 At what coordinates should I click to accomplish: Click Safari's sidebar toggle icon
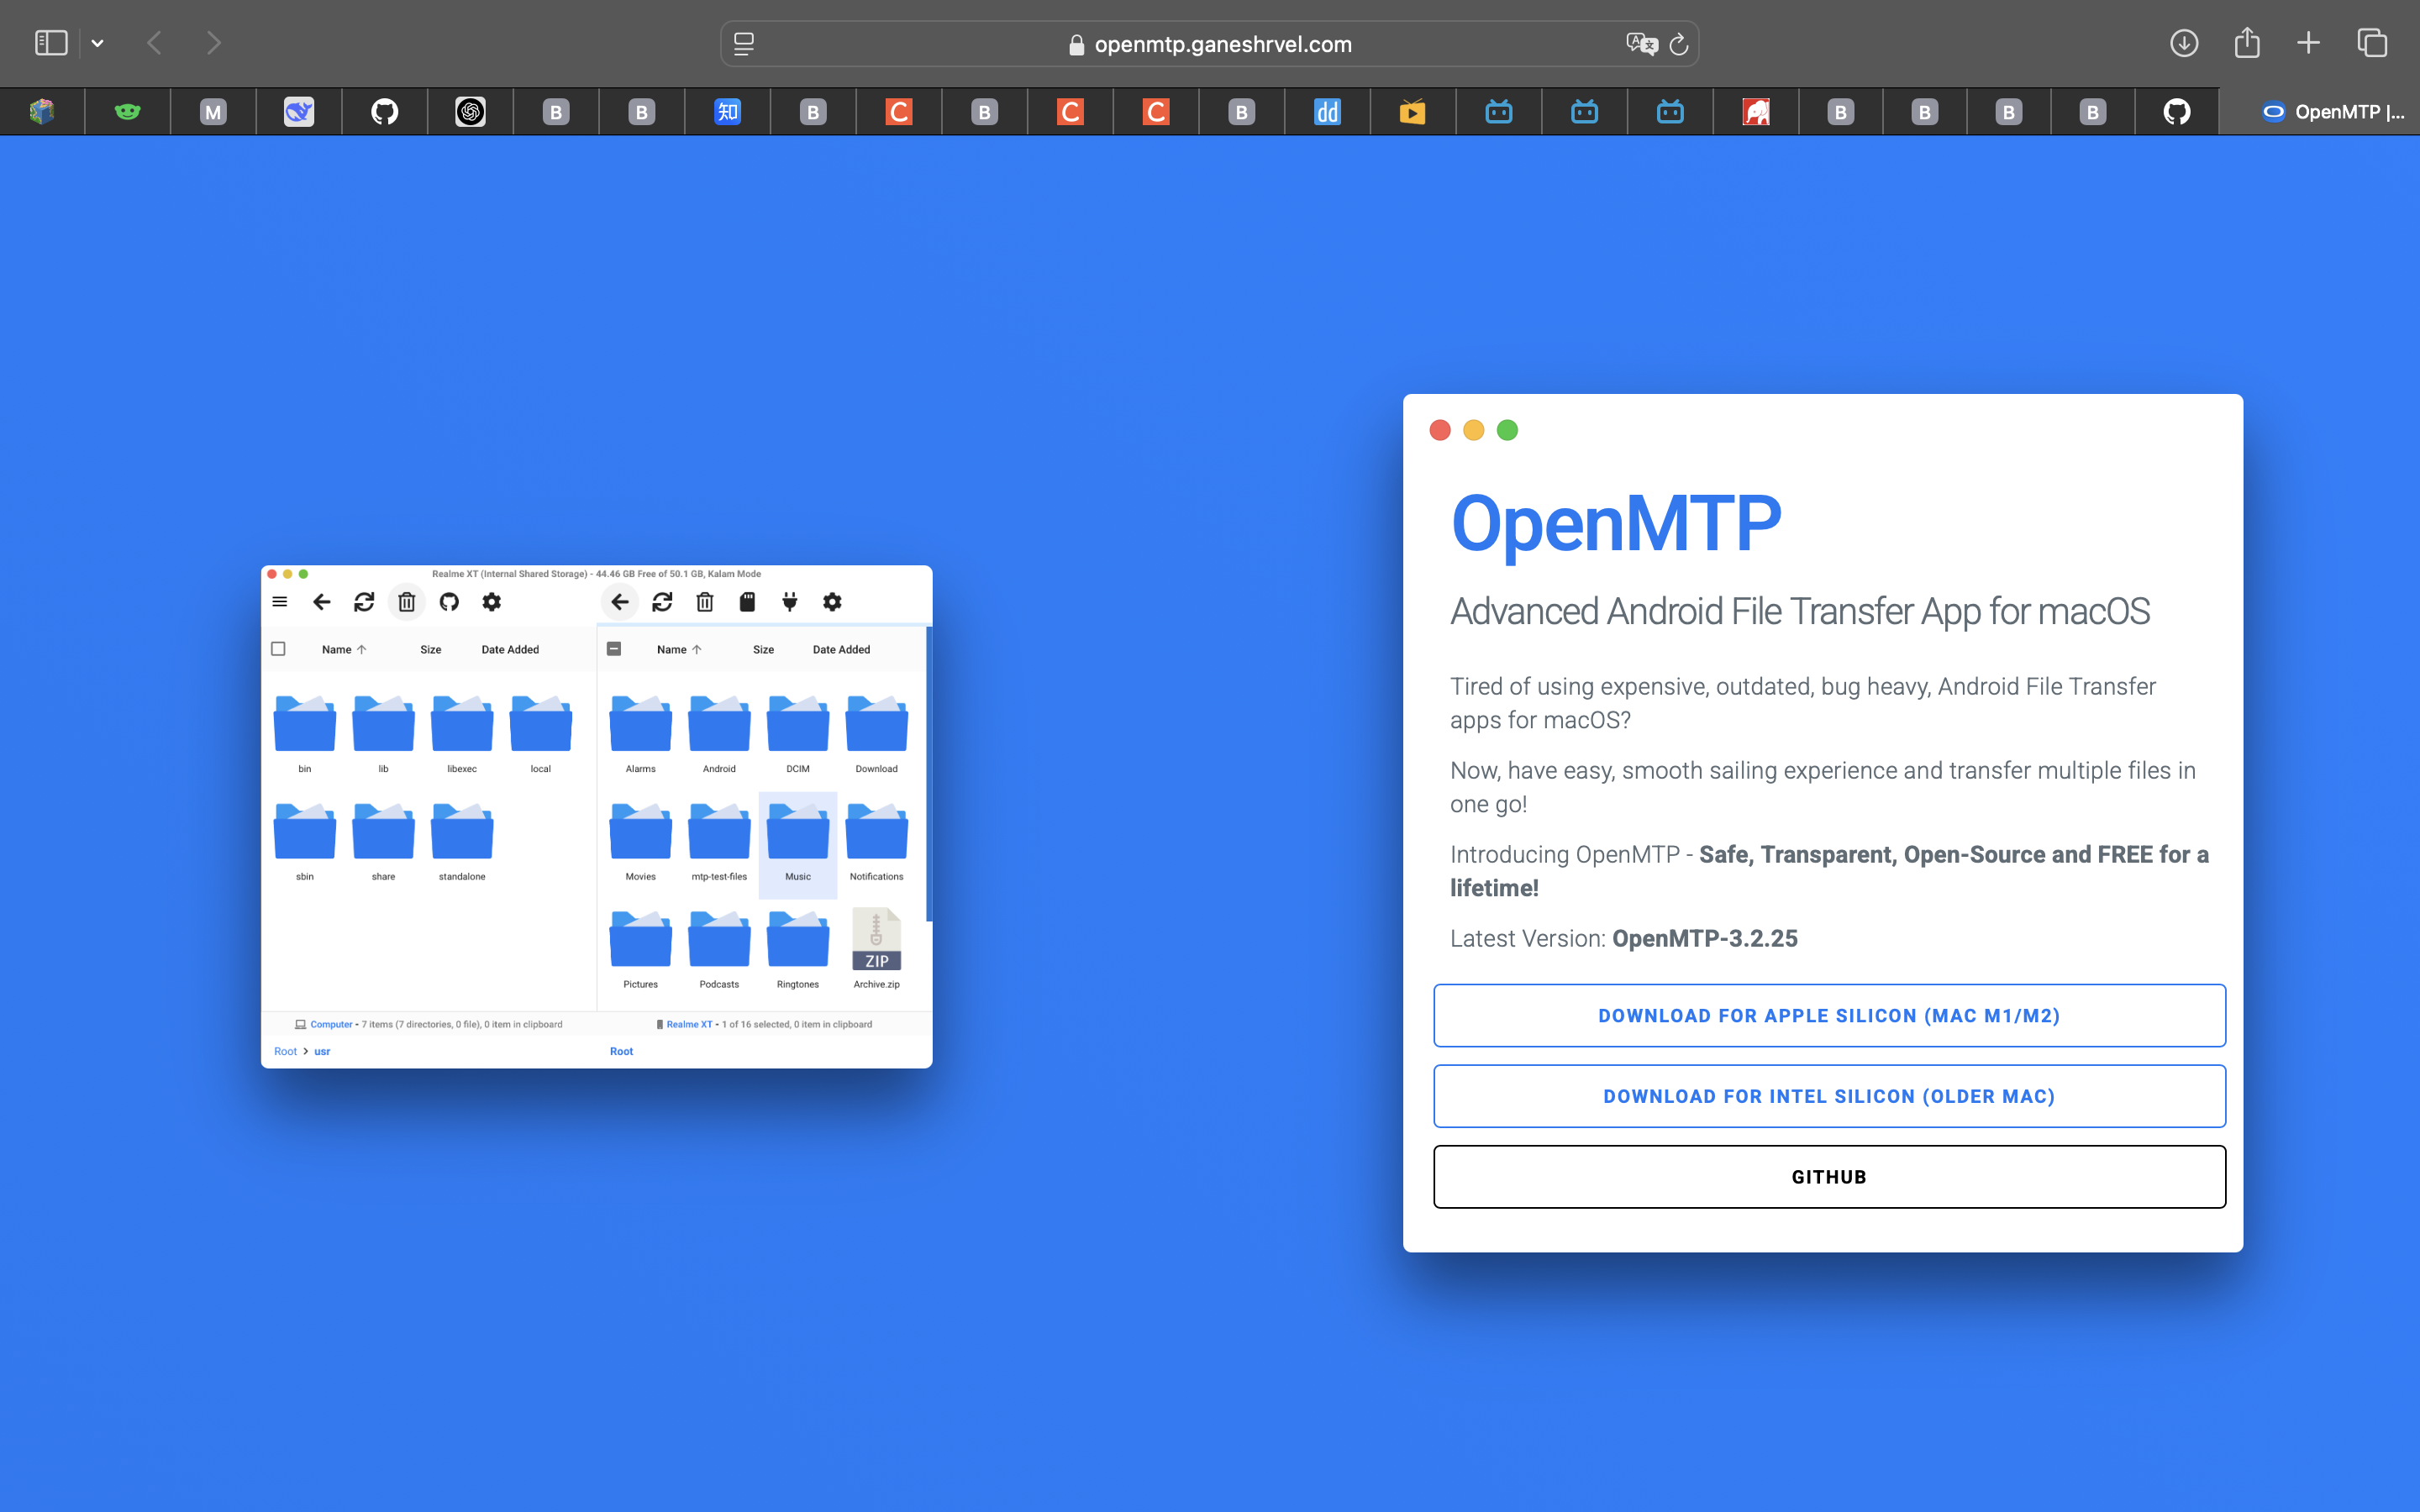[x=50, y=43]
